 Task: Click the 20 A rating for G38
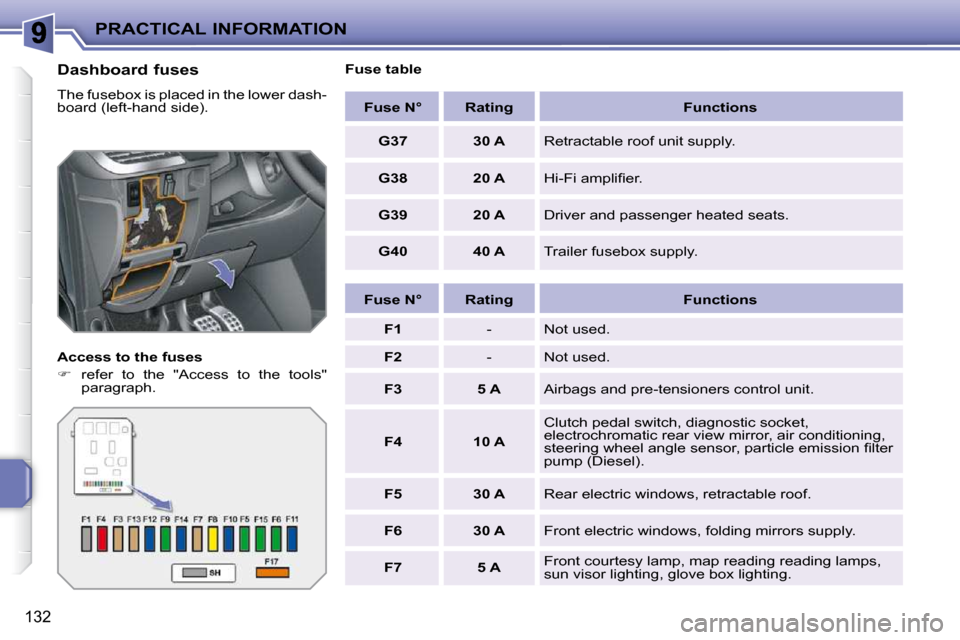(489, 178)
